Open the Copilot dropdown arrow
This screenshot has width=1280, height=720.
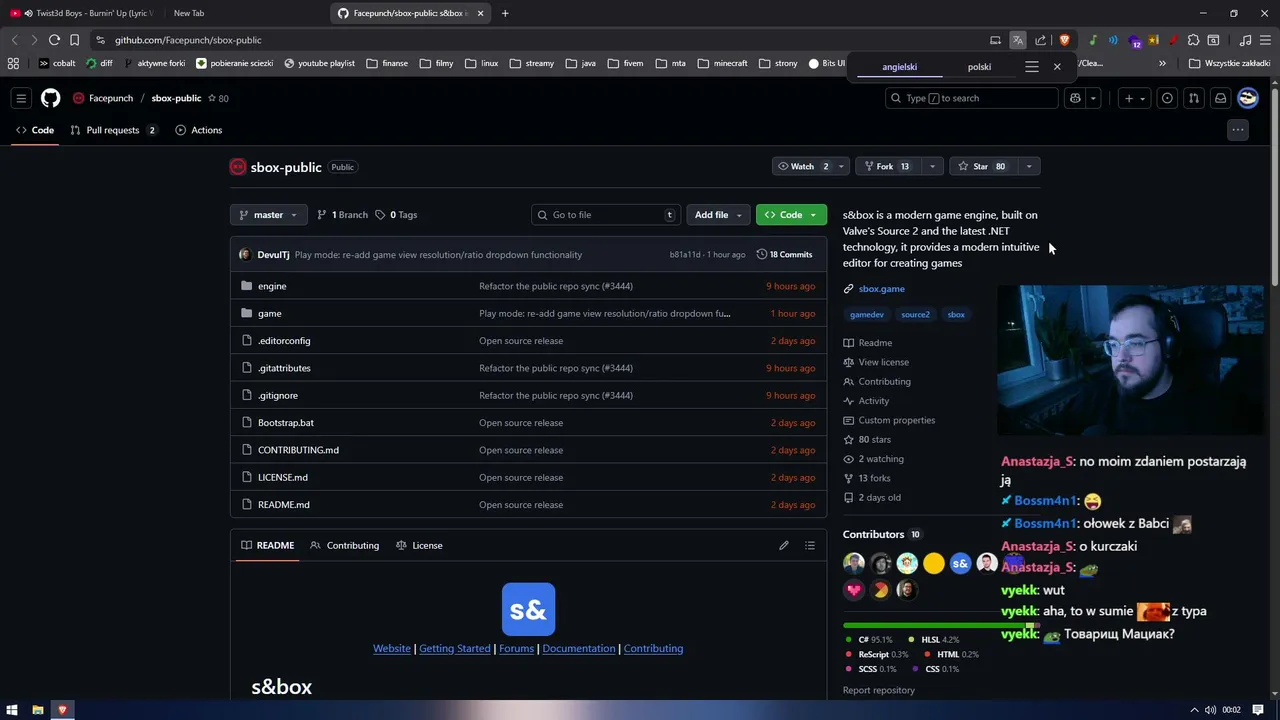tap(1093, 98)
